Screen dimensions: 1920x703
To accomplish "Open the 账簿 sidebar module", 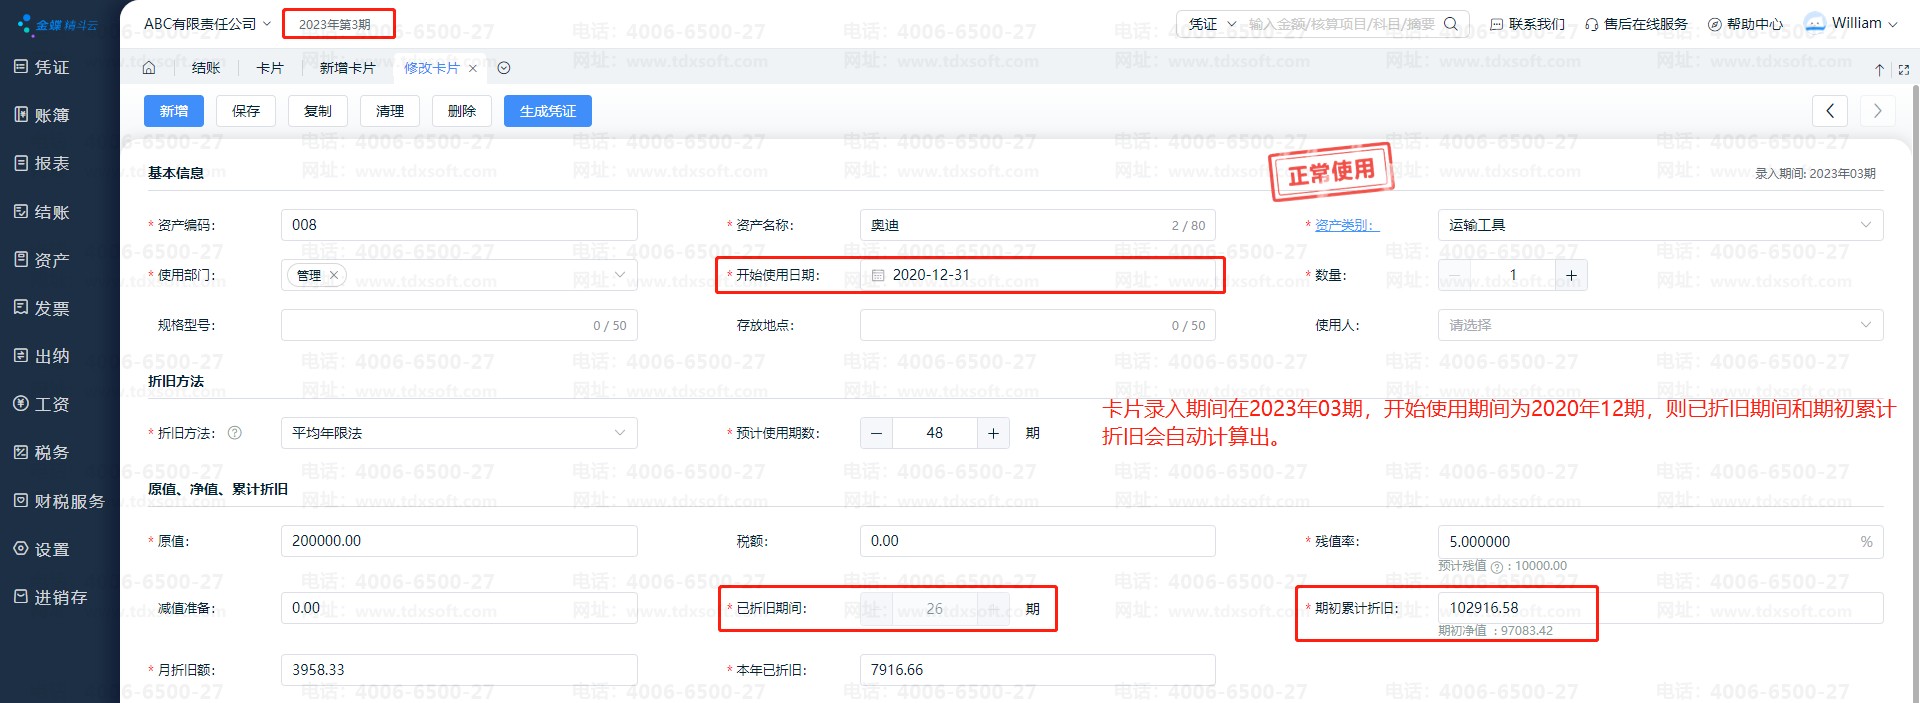I will click(42, 115).
